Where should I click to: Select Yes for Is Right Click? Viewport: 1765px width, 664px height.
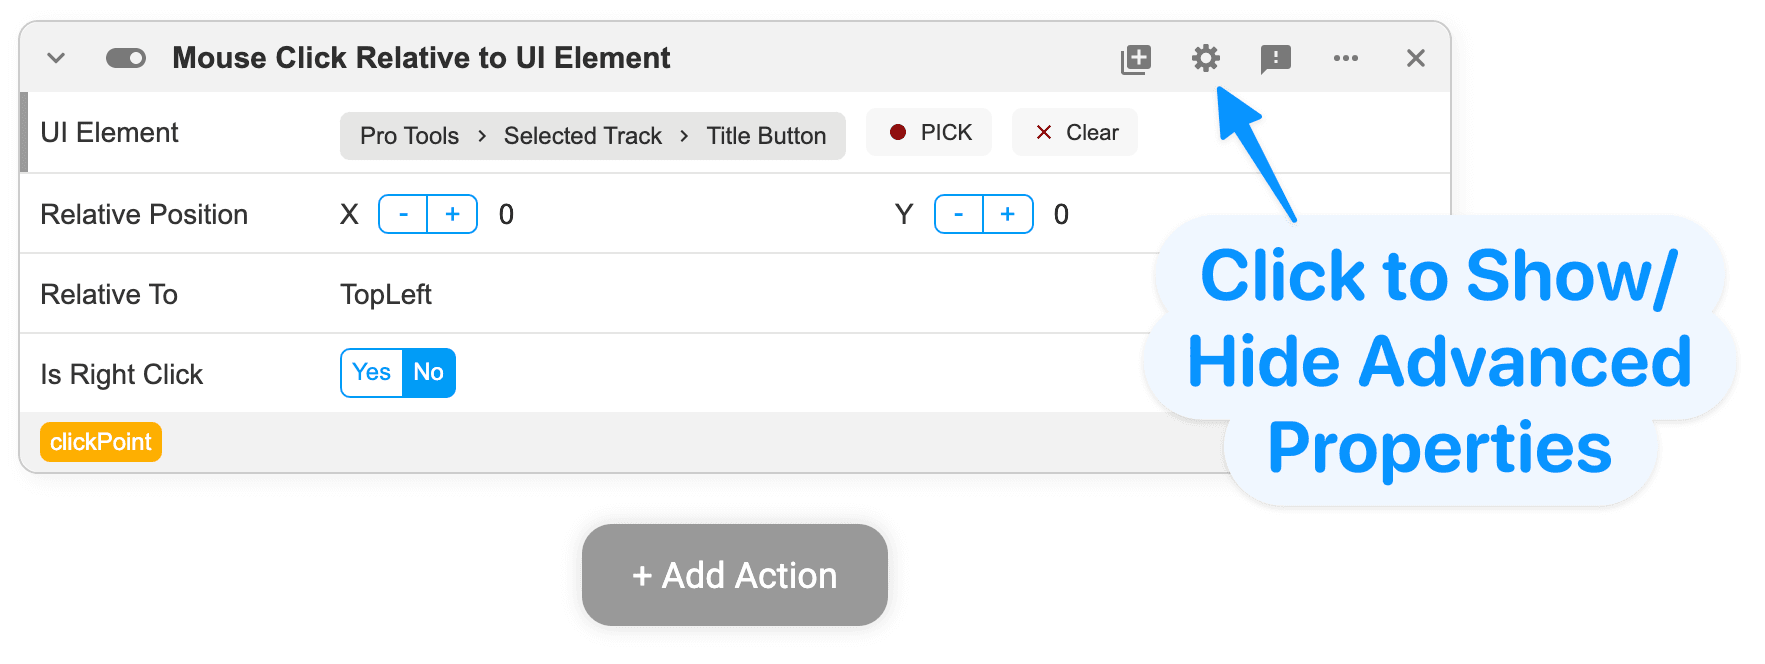pyautogui.click(x=372, y=372)
